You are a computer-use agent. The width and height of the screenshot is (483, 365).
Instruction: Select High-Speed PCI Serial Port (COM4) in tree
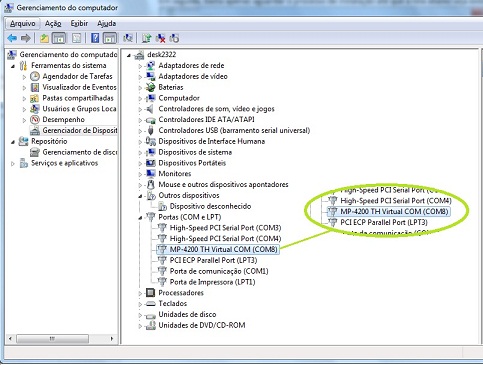[x=225, y=239]
